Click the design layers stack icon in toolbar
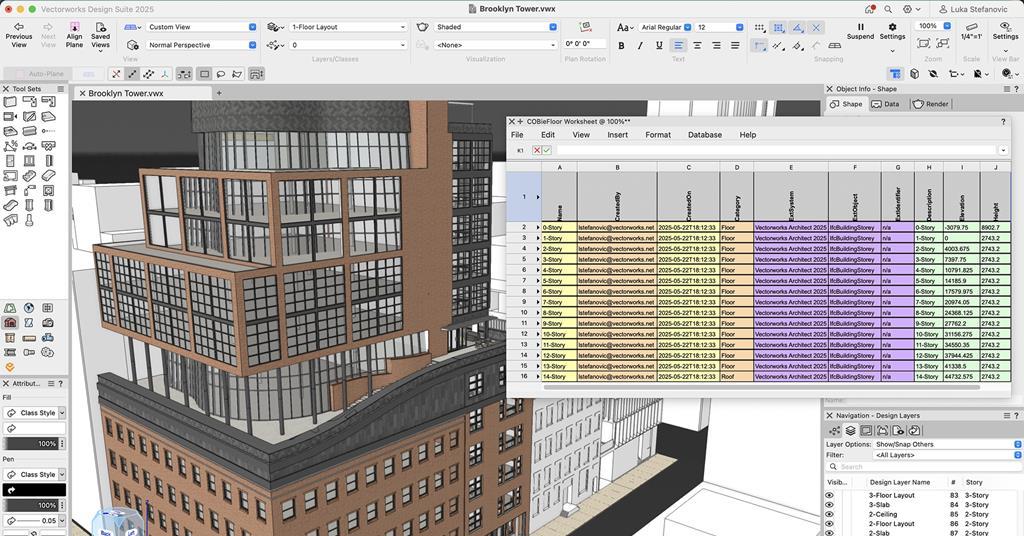This screenshot has width=1024, height=536. click(x=274, y=27)
